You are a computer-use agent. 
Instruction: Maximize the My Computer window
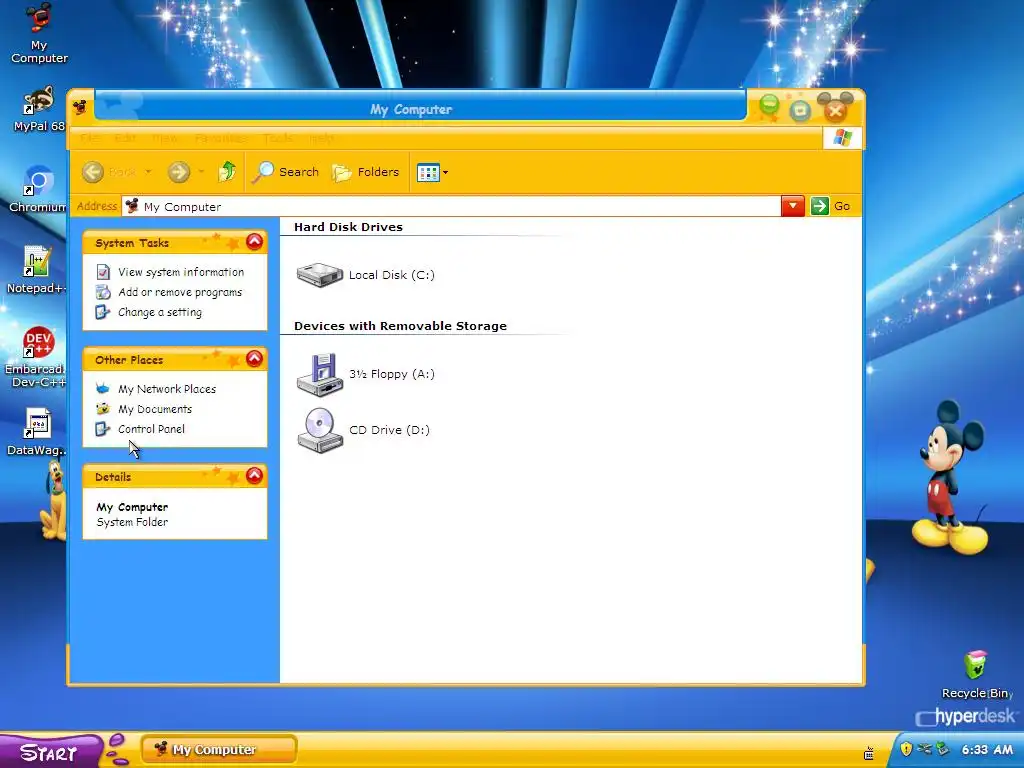pyautogui.click(x=800, y=111)
